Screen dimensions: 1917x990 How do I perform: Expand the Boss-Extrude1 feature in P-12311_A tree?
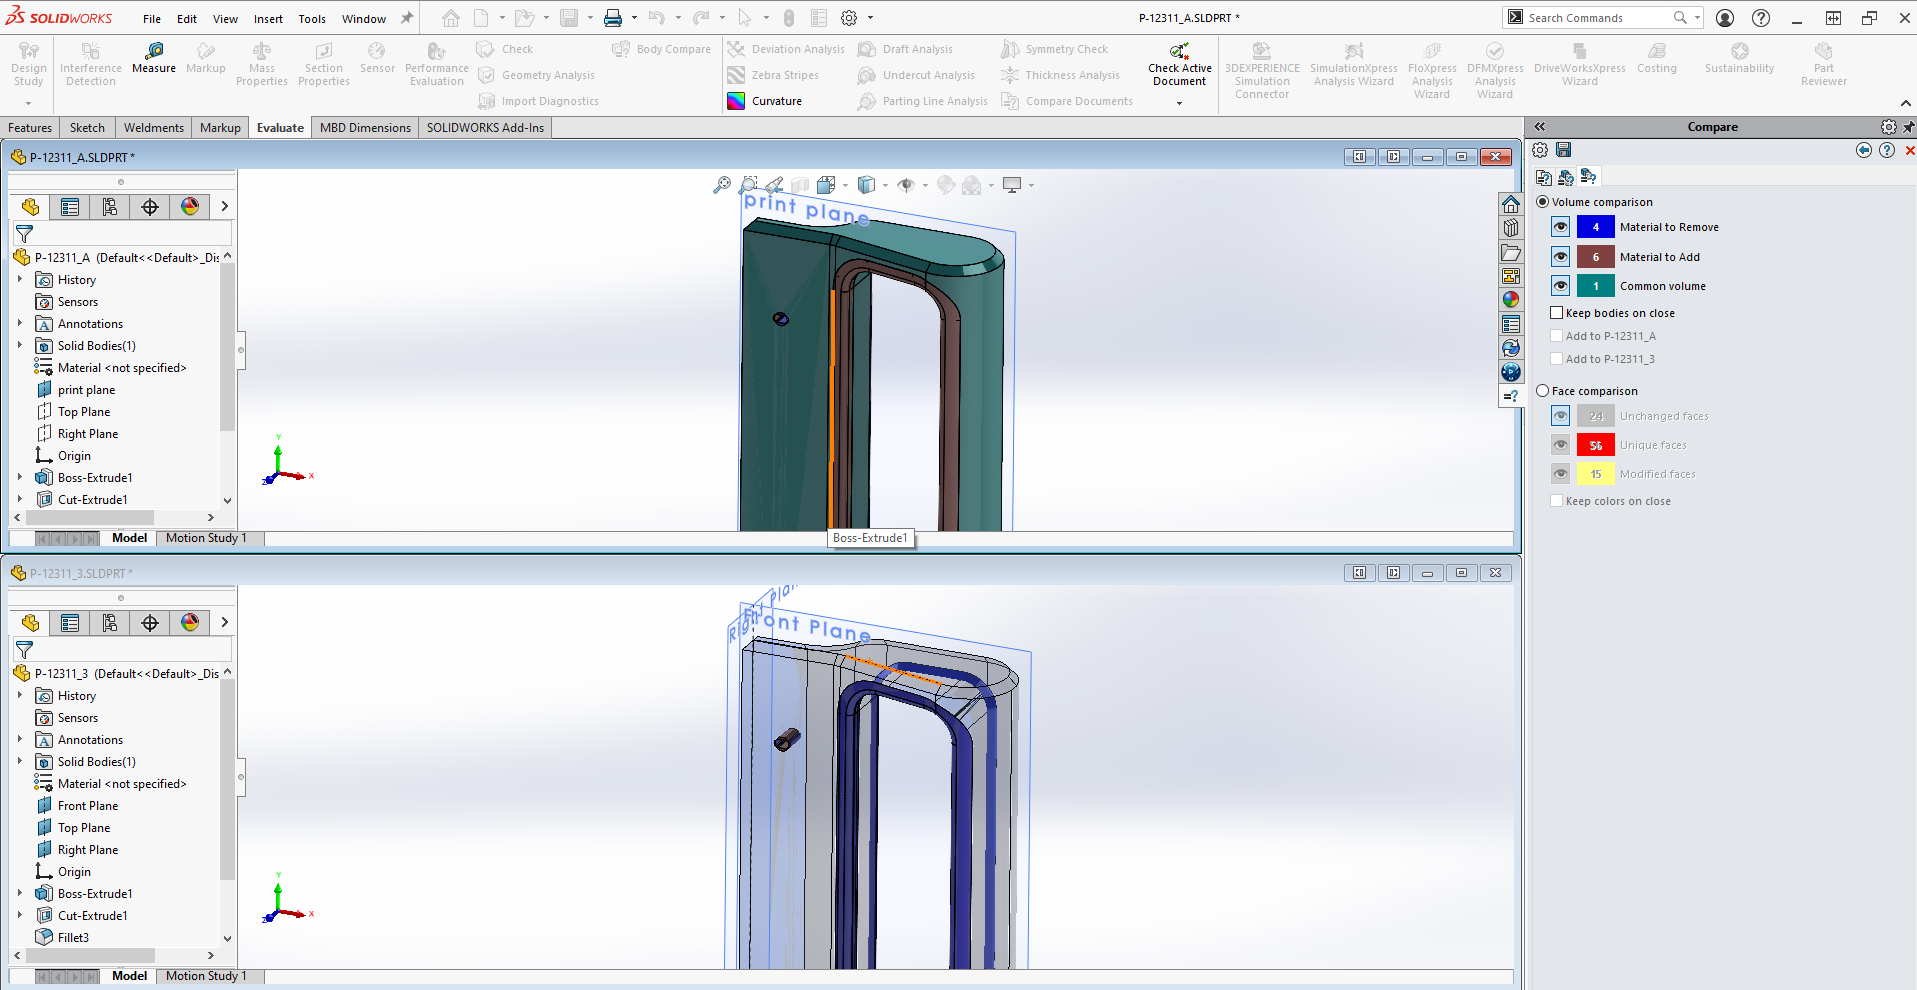click(20, 478)
